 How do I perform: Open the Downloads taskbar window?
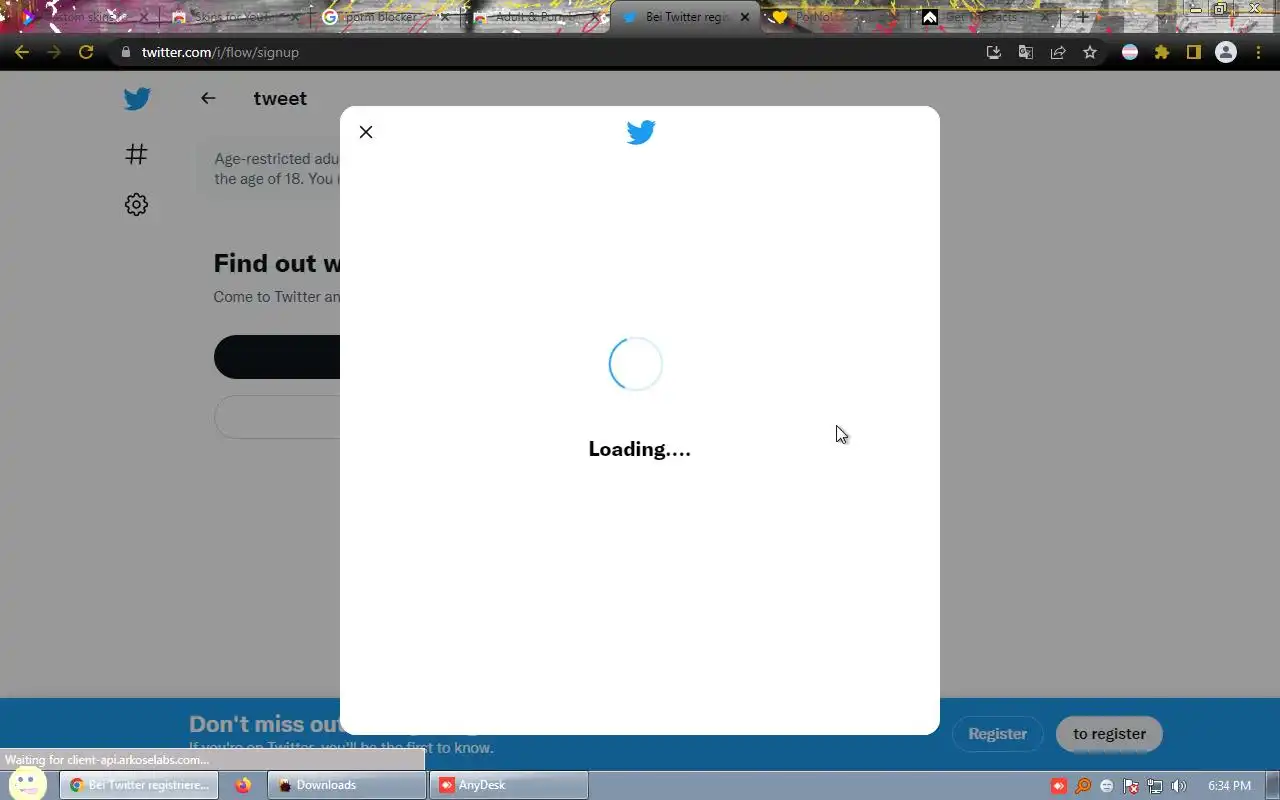346,785
